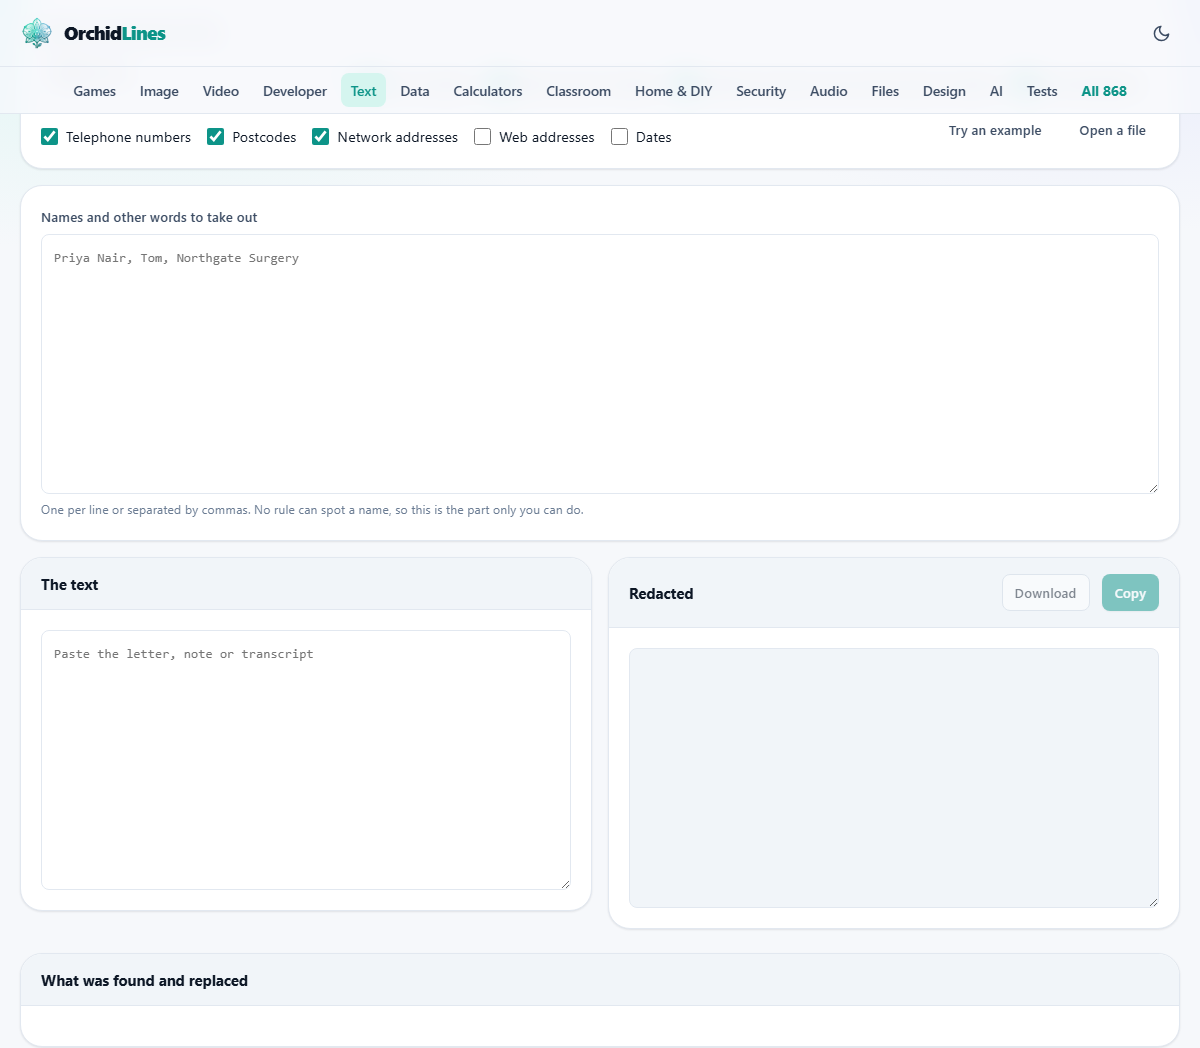
Task: Open the OrchidLines home link text
Action: pyautogui.click(x=115, y=33)
